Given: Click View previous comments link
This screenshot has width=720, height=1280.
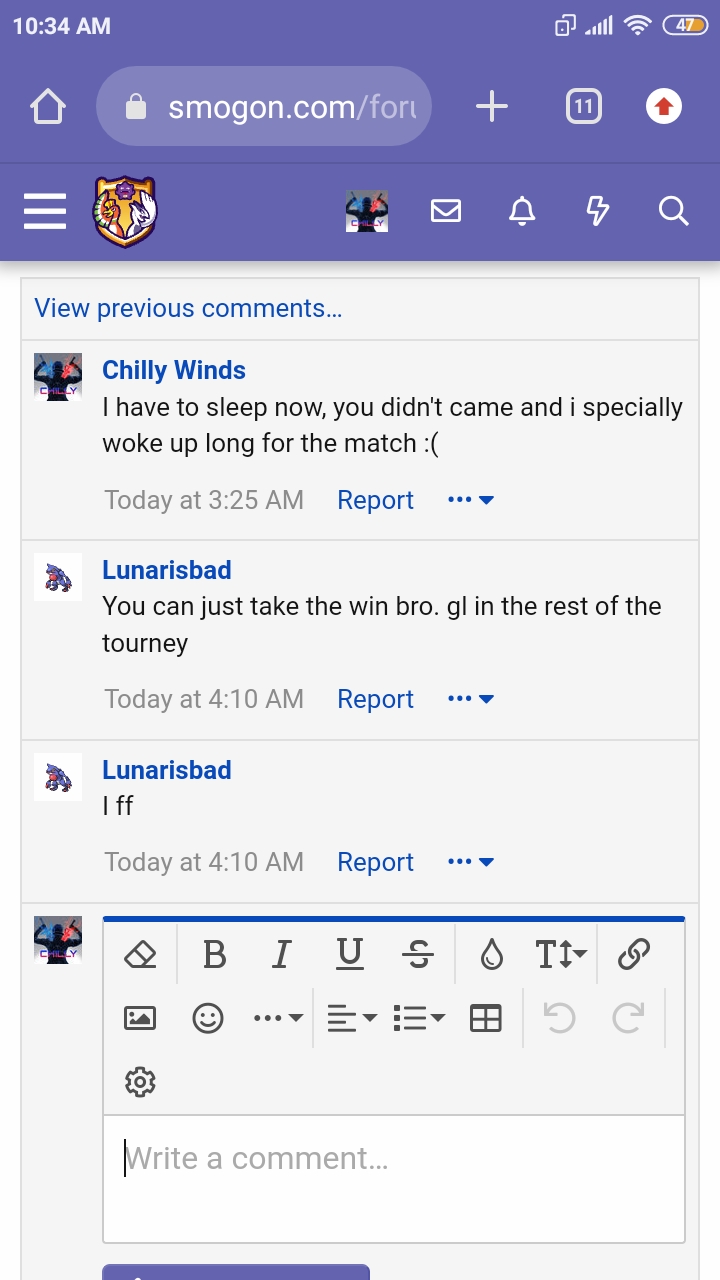Looking at the screenshot, I should [x=188, y=308].
